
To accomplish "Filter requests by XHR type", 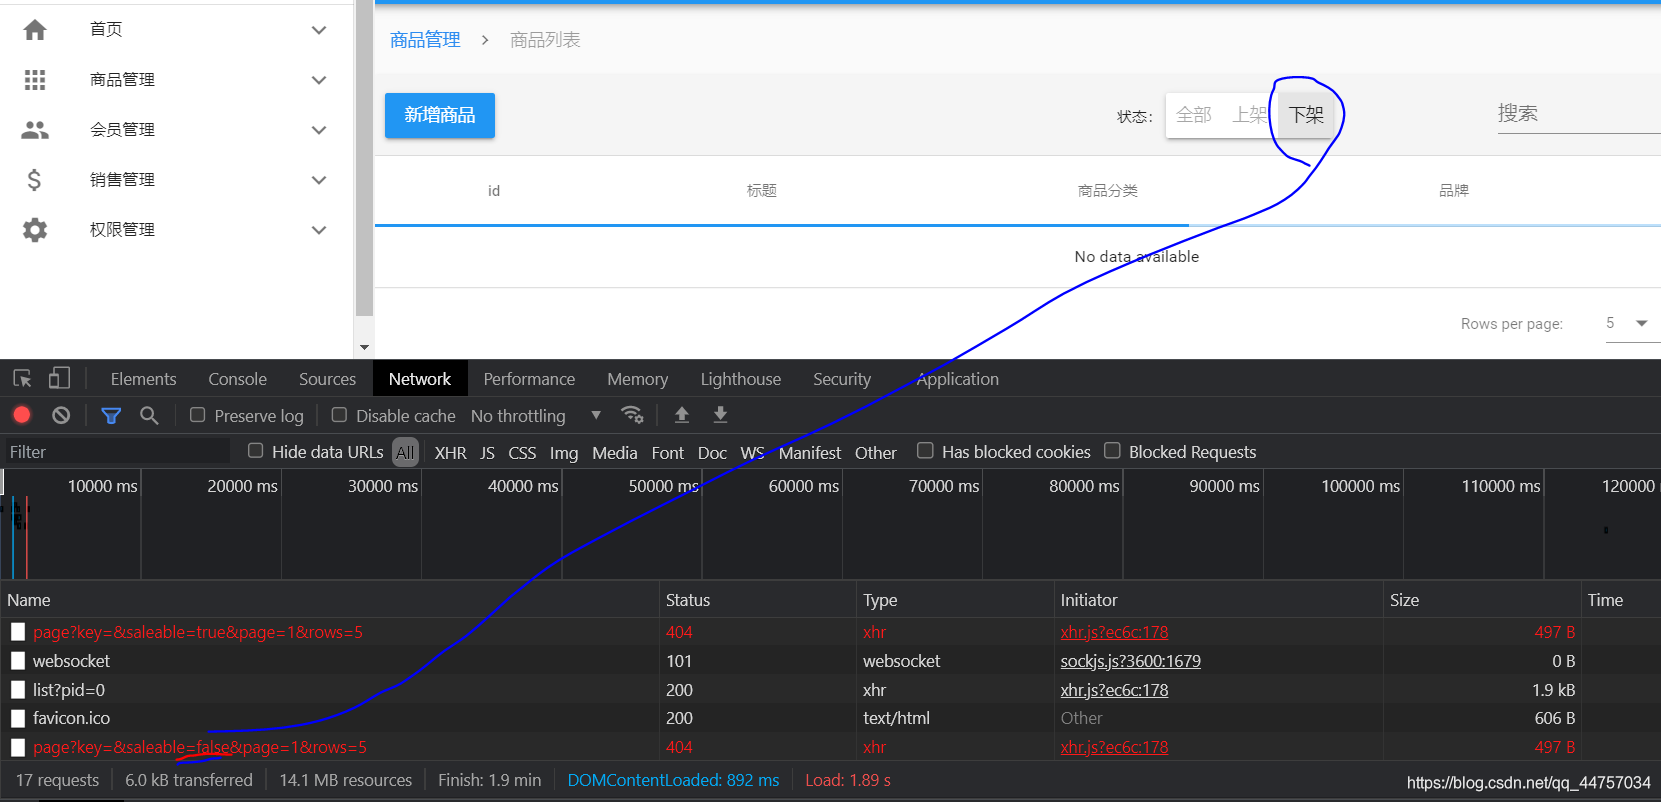I will (x=450, y=452).
